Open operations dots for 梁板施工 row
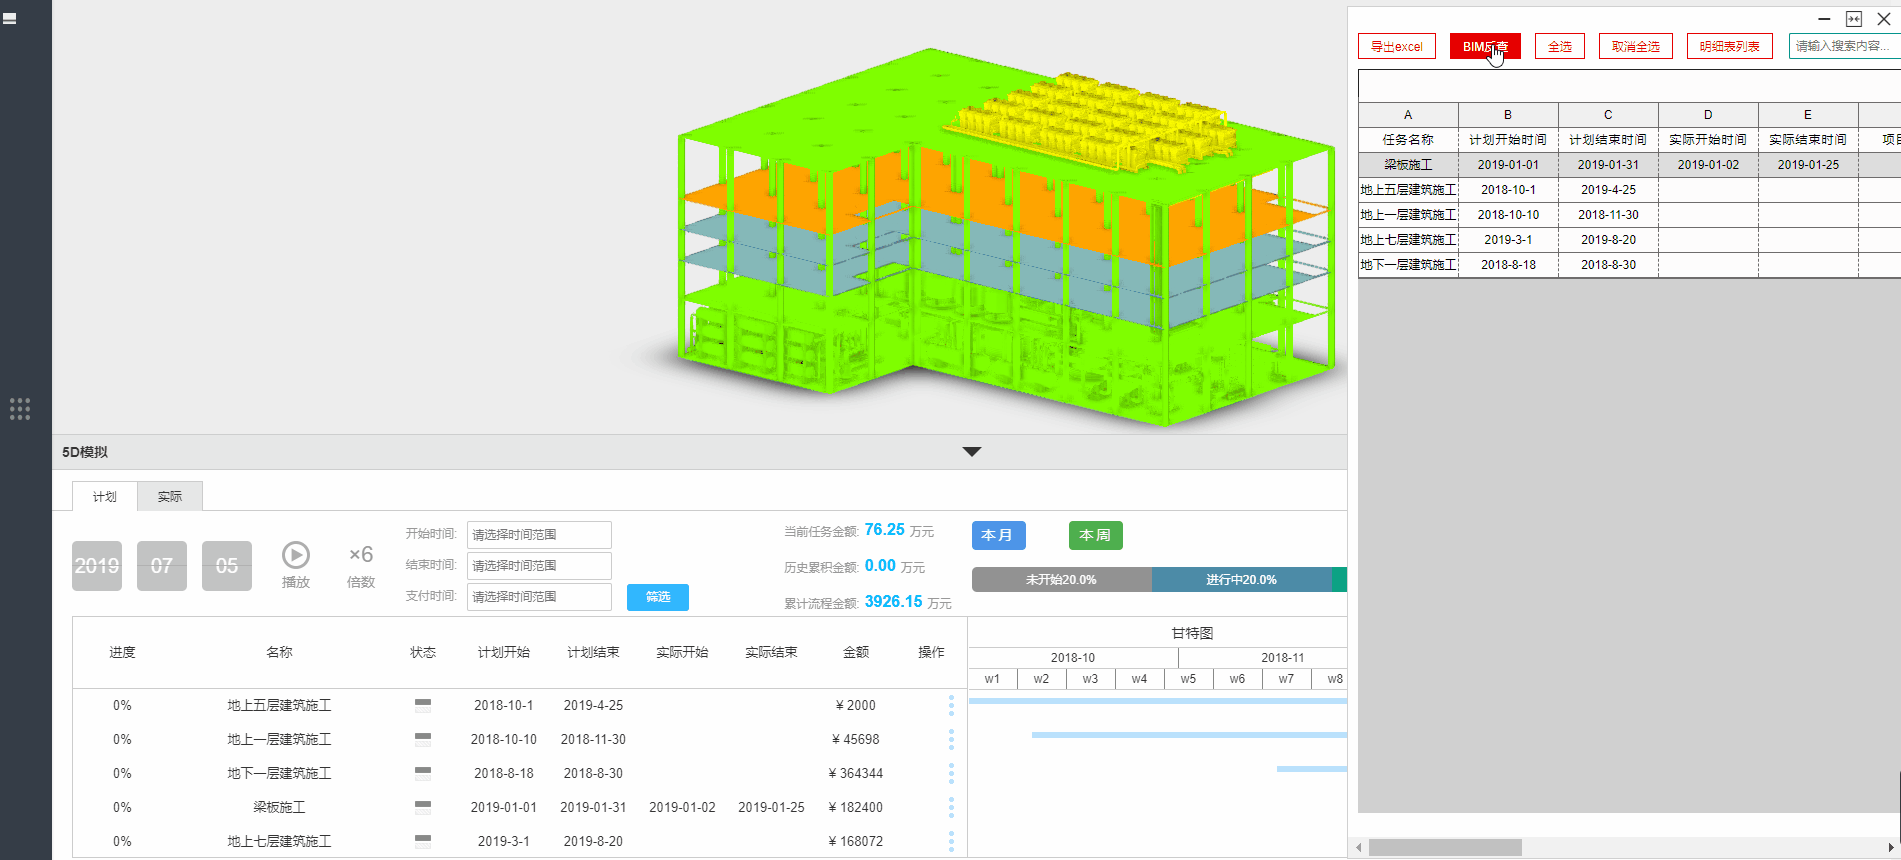1901x860 pixels. pos(951,808)
